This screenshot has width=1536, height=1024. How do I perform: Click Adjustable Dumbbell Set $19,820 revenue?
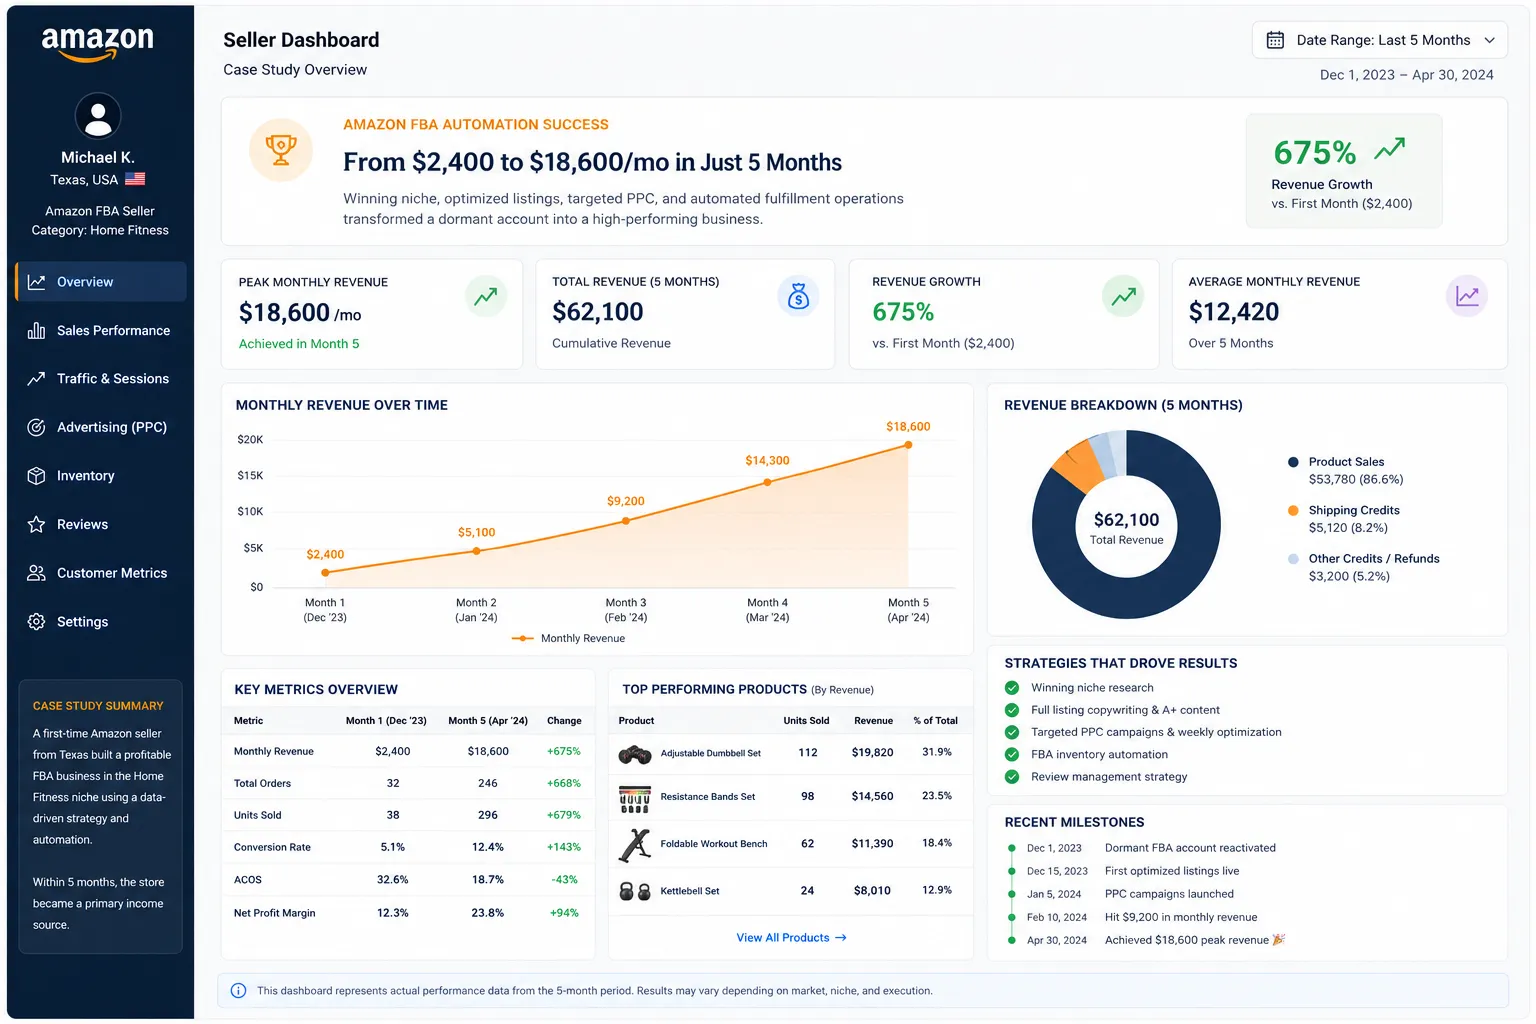point(873,753)
